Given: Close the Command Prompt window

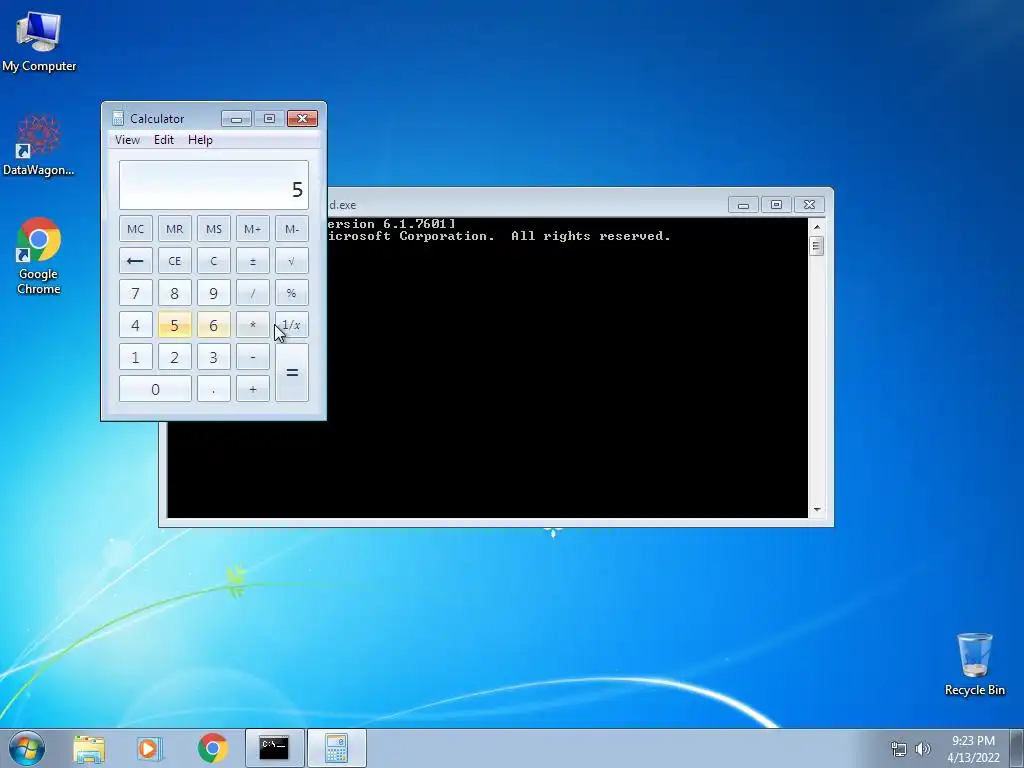Looking at the screenshot, I should coord(809,205).
